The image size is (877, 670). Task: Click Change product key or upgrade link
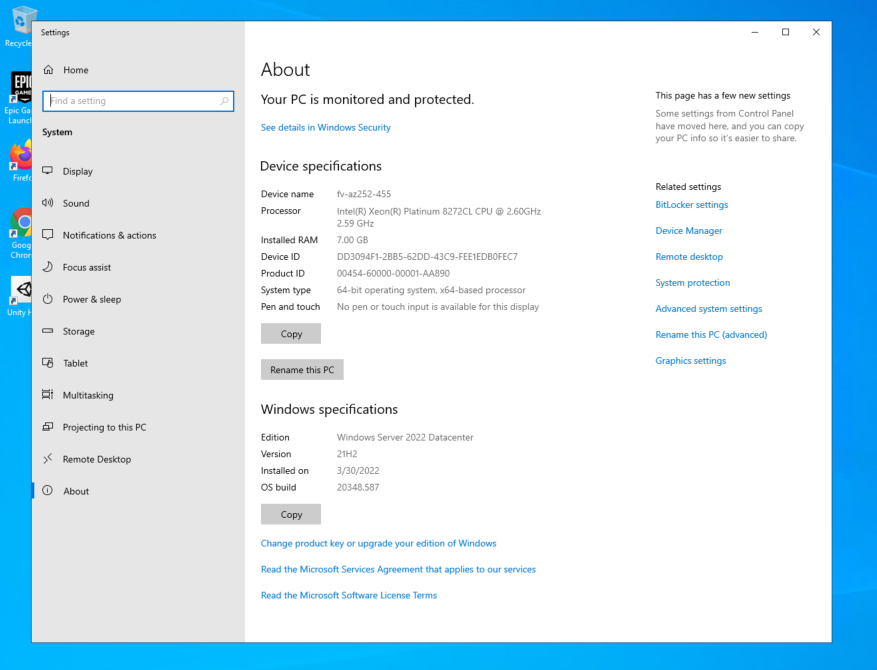tap(379, 543)
